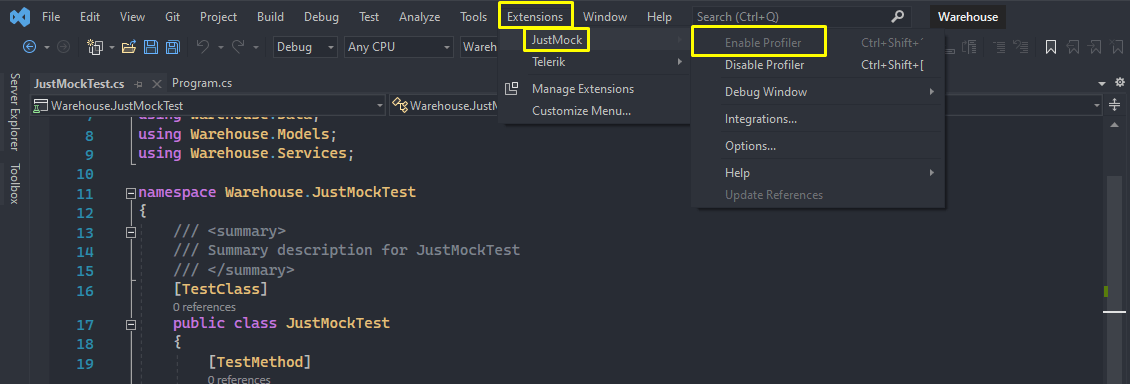Click the split editor window icon

coord(1114,105)
